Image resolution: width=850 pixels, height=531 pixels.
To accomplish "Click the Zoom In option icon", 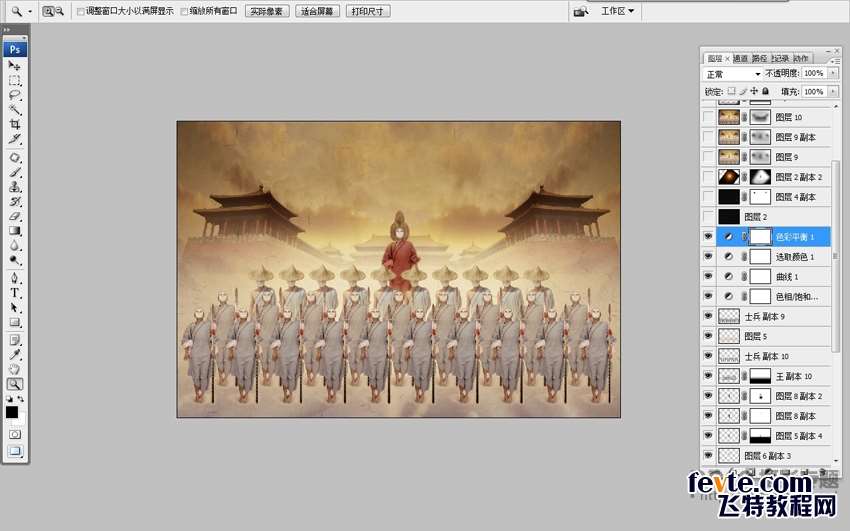I will coord(48,11).
